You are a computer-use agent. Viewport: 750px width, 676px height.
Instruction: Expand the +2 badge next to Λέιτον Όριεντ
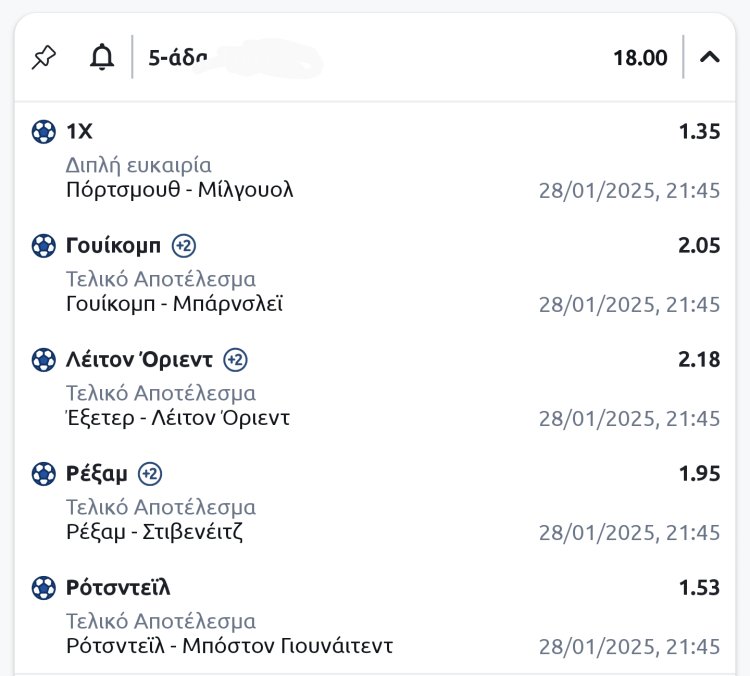(x=235, y=359)
